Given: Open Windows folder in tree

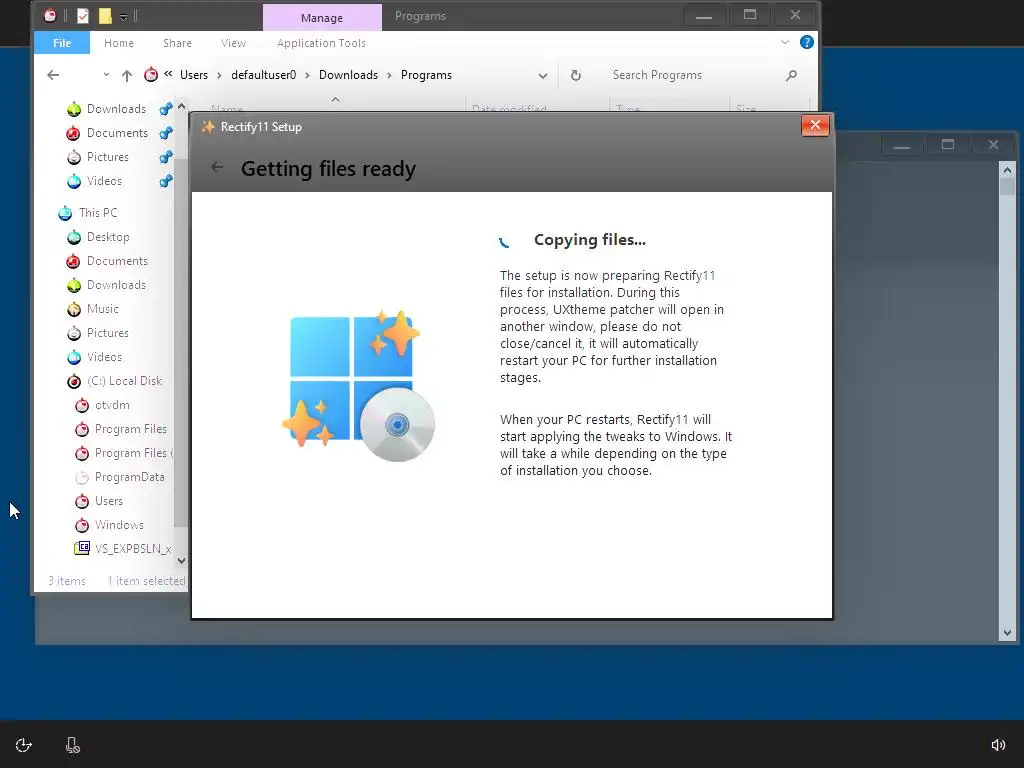Looking at the screenshot, I should [x=119, y=525].
